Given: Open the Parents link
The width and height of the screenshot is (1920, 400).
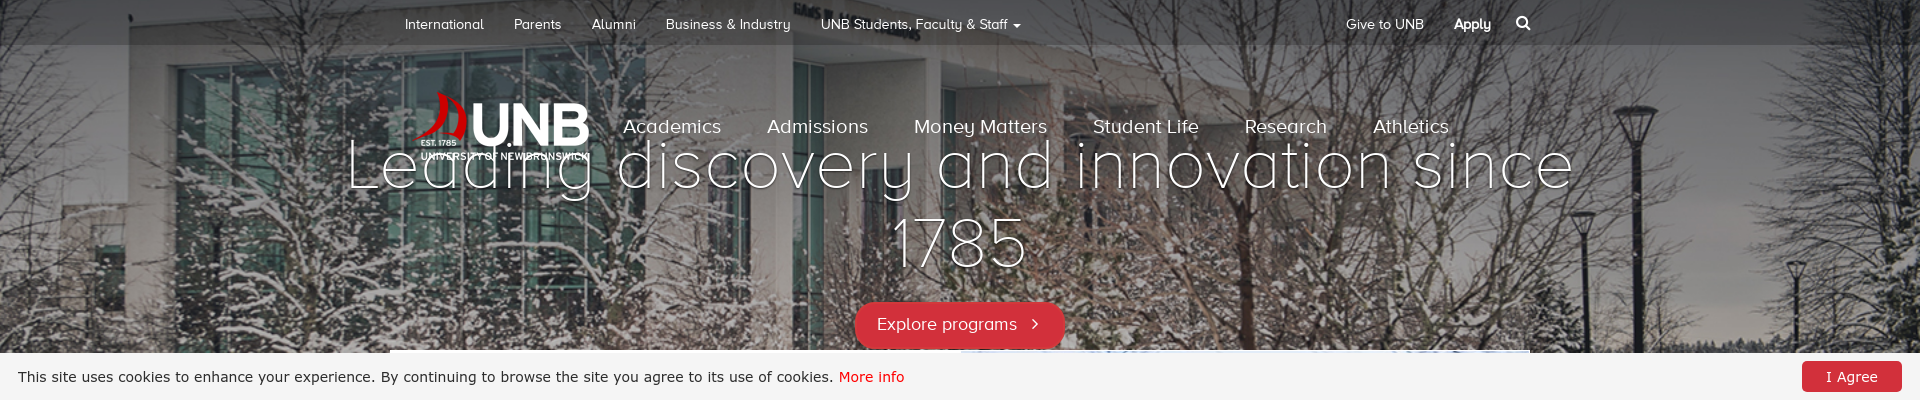Looking at the screenshot, I should click(537, 25).
